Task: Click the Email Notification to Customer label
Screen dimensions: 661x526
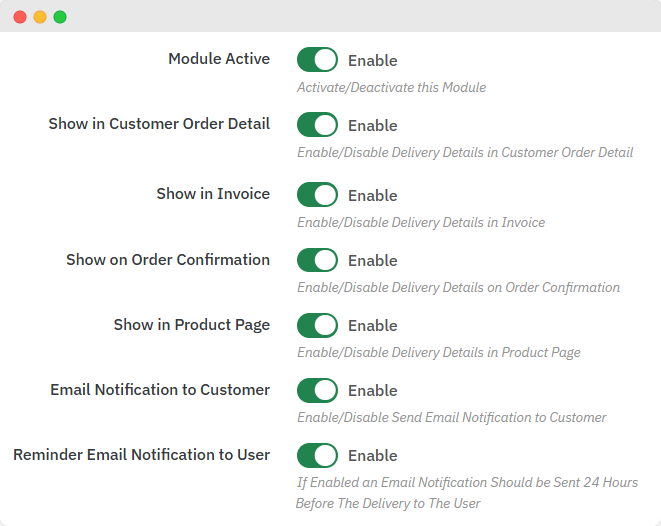Action: (160, 389)
